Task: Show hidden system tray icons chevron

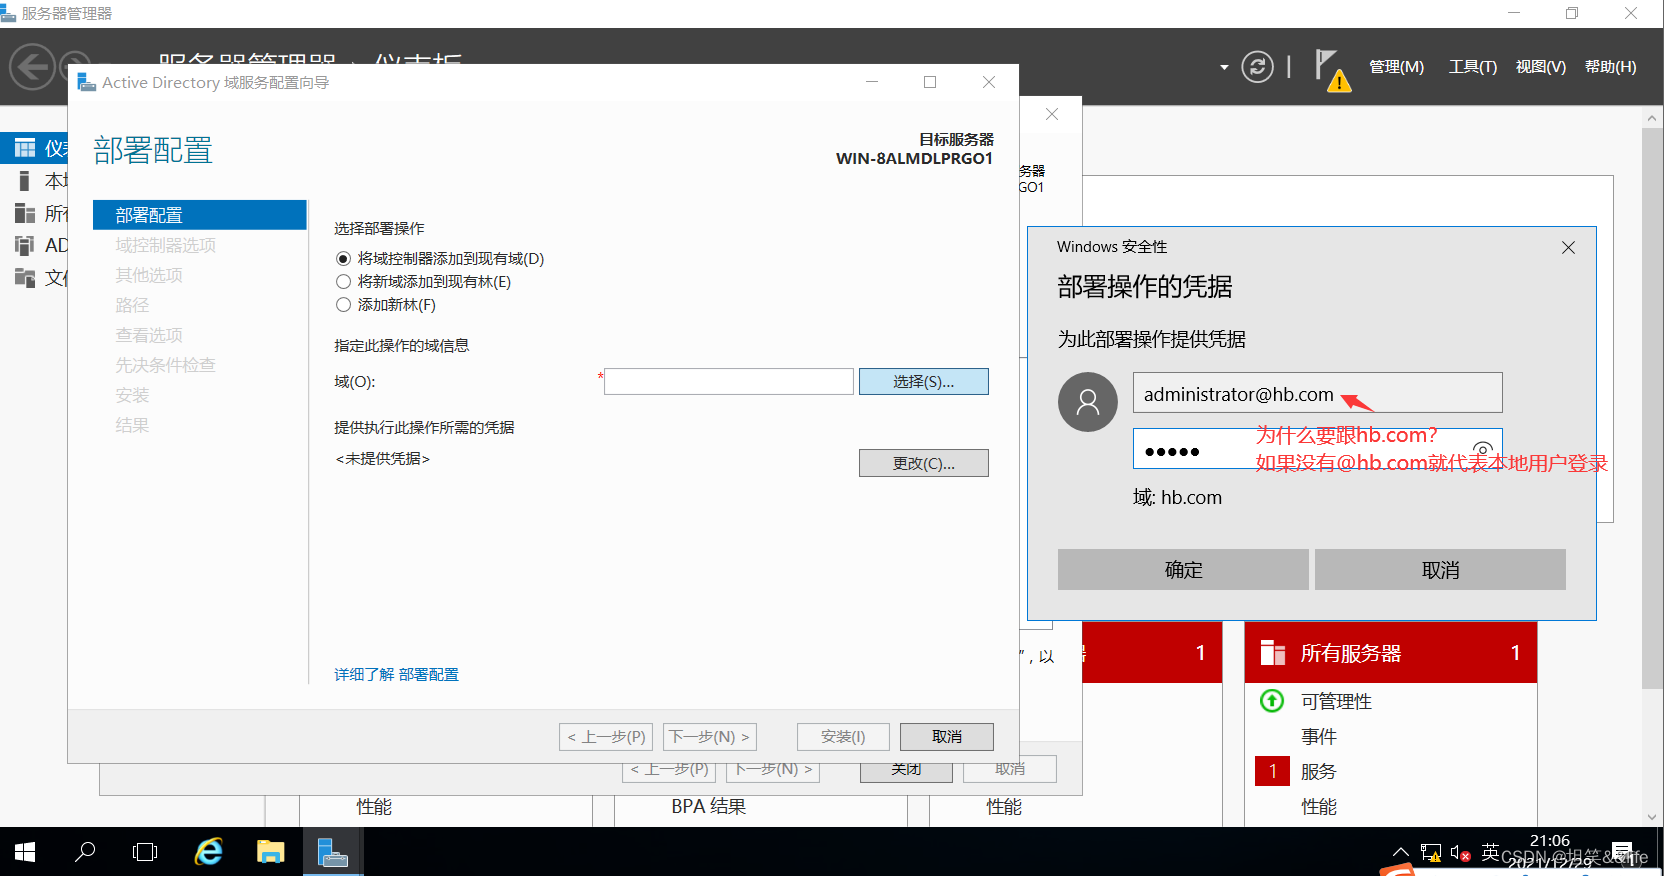Action: (1400, 853)
